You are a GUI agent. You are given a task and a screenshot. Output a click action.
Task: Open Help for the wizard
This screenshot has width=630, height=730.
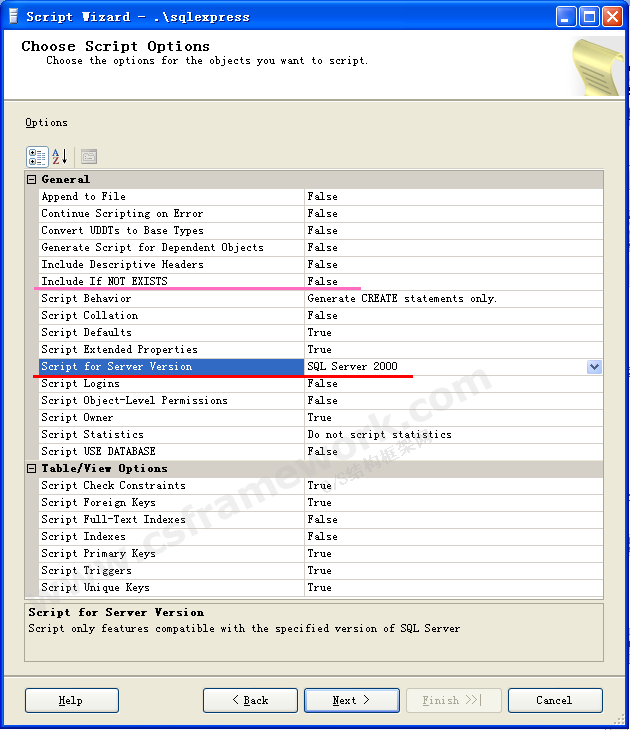click(71, 700)
